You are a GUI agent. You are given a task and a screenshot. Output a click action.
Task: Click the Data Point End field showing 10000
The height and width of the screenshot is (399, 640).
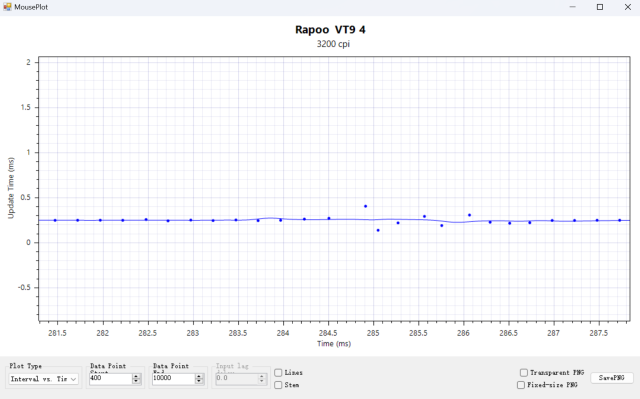click(173, 378)
